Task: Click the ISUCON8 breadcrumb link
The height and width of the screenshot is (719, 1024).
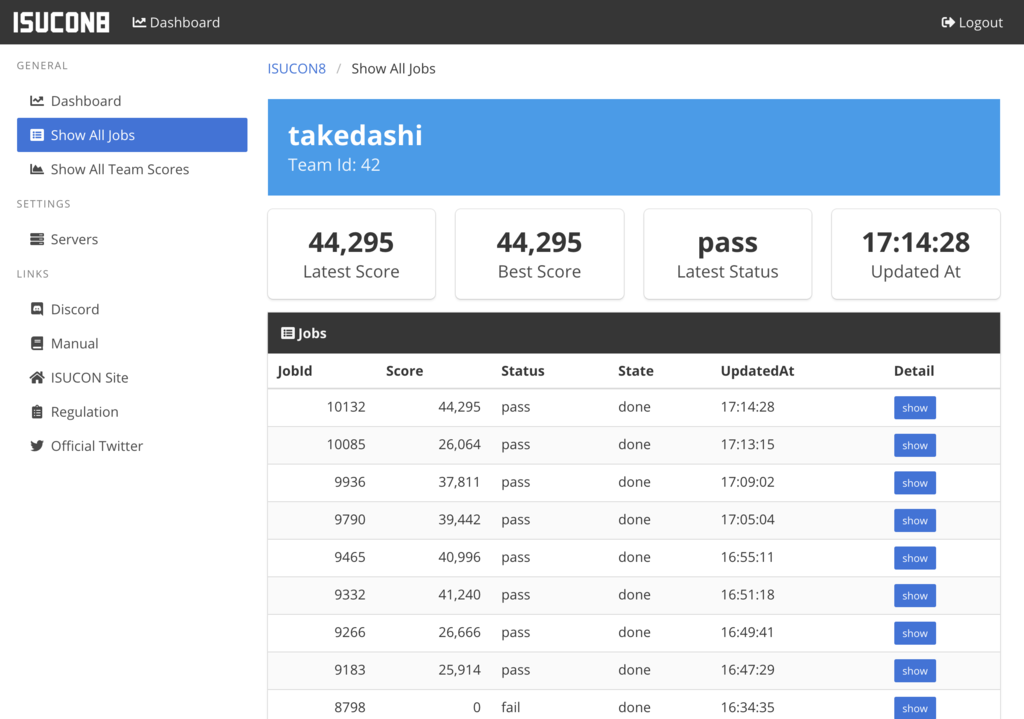Action: 296,69
